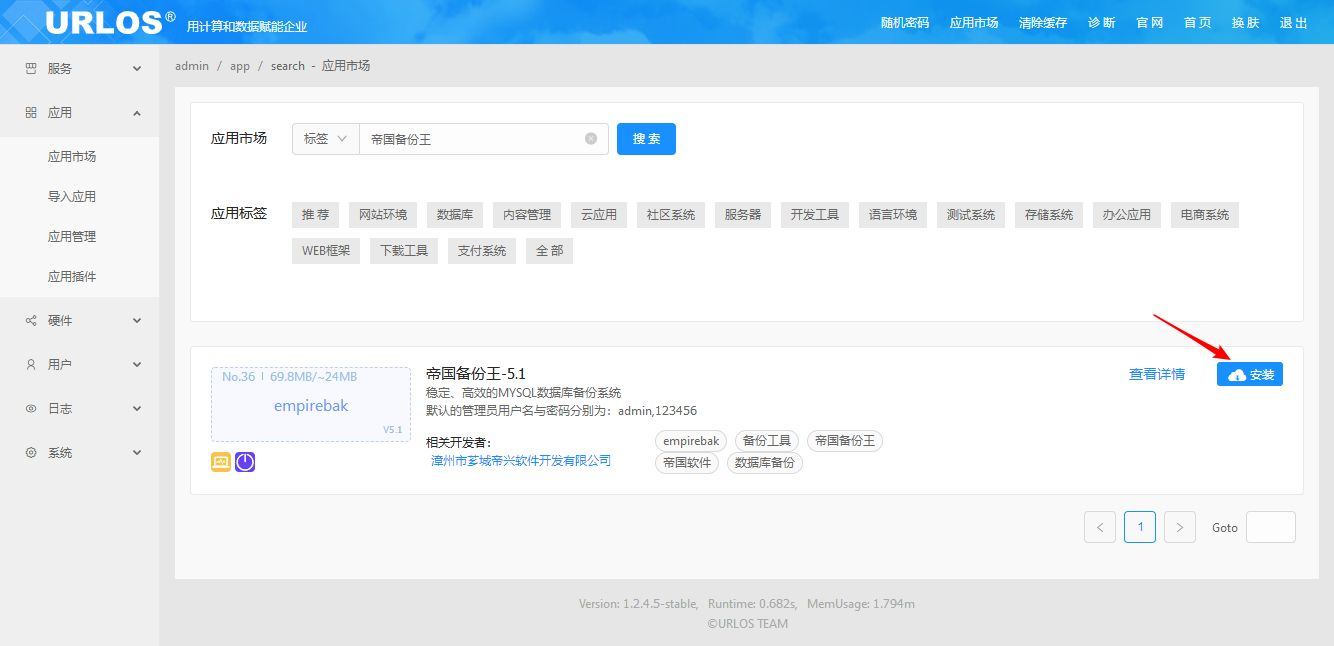Open the 标签 search type dropdown
Viewport: 1334px width, 646px height.
pyautogui.click(x=326, y=139)
